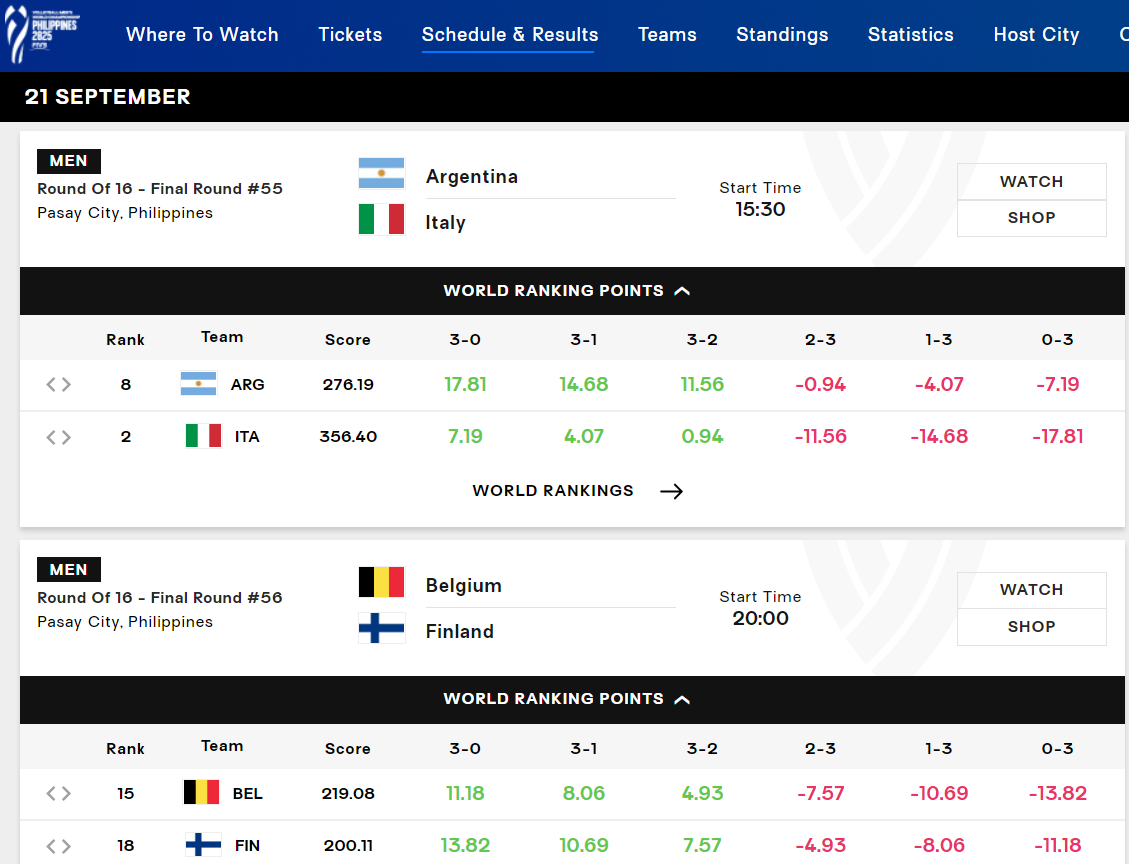Click the BEL row flag icon
The width and height of the screenshot is (1129, 864).
tap(201, 793)
